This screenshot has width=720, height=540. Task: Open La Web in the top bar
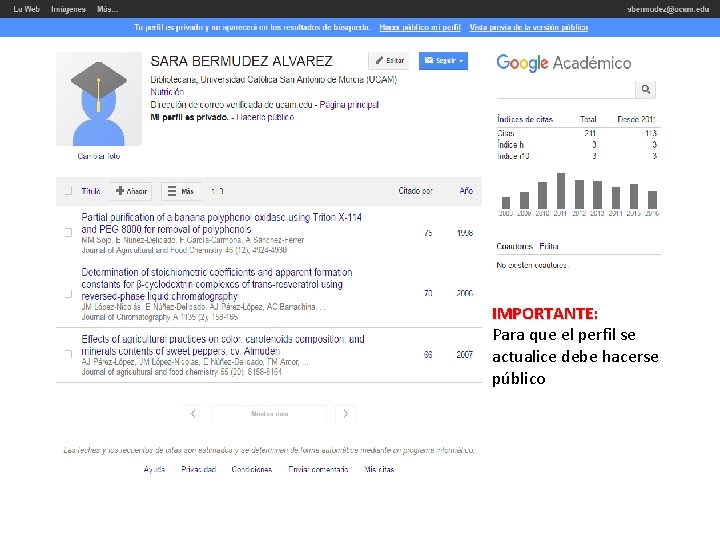27,9
